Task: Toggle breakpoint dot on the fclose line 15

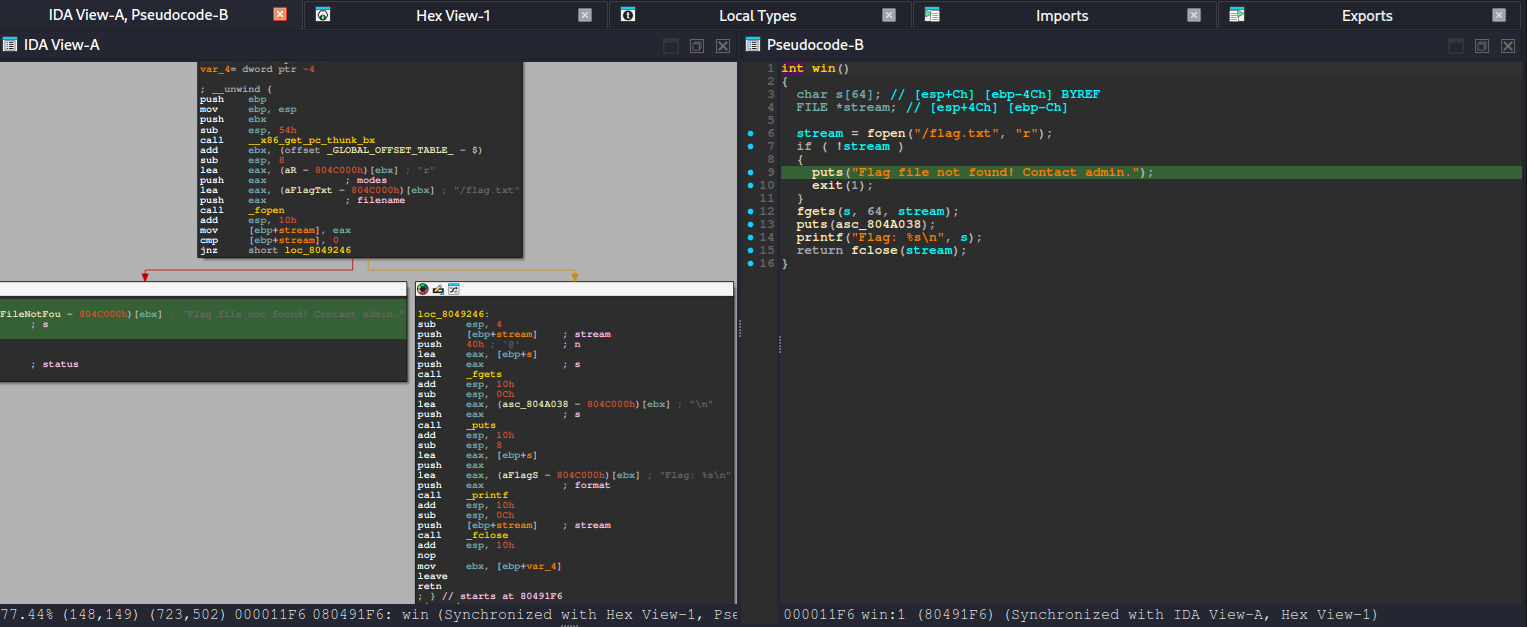Action: (750, 250)
